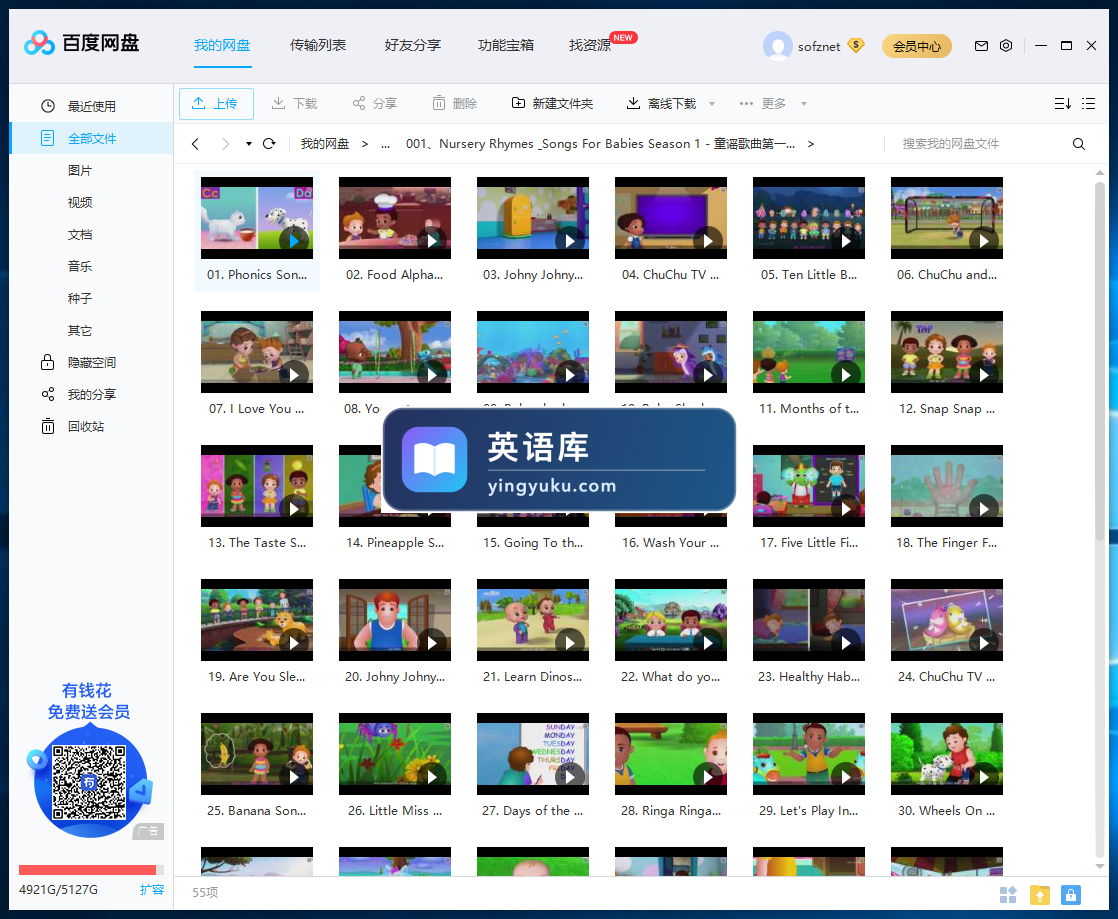This screenshot has height=919, width=1118.
Task: Click 离线下载 offline download button
Action: pos(662,103)
